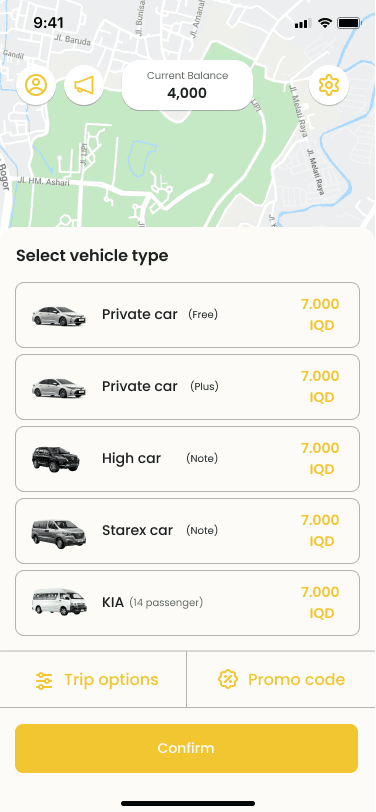Select Private car (Free) option
Screen dimensions: 376x812
click(187, 315)
